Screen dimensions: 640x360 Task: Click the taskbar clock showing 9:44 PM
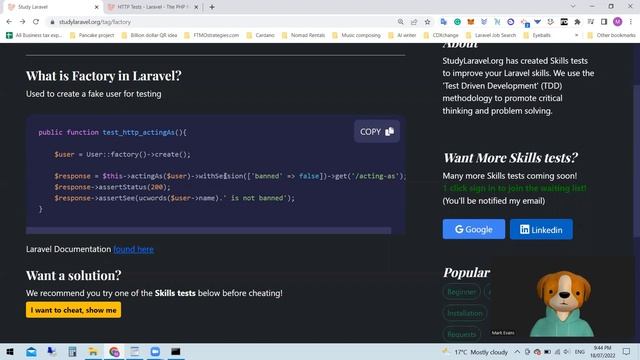(x=602, y=352)
